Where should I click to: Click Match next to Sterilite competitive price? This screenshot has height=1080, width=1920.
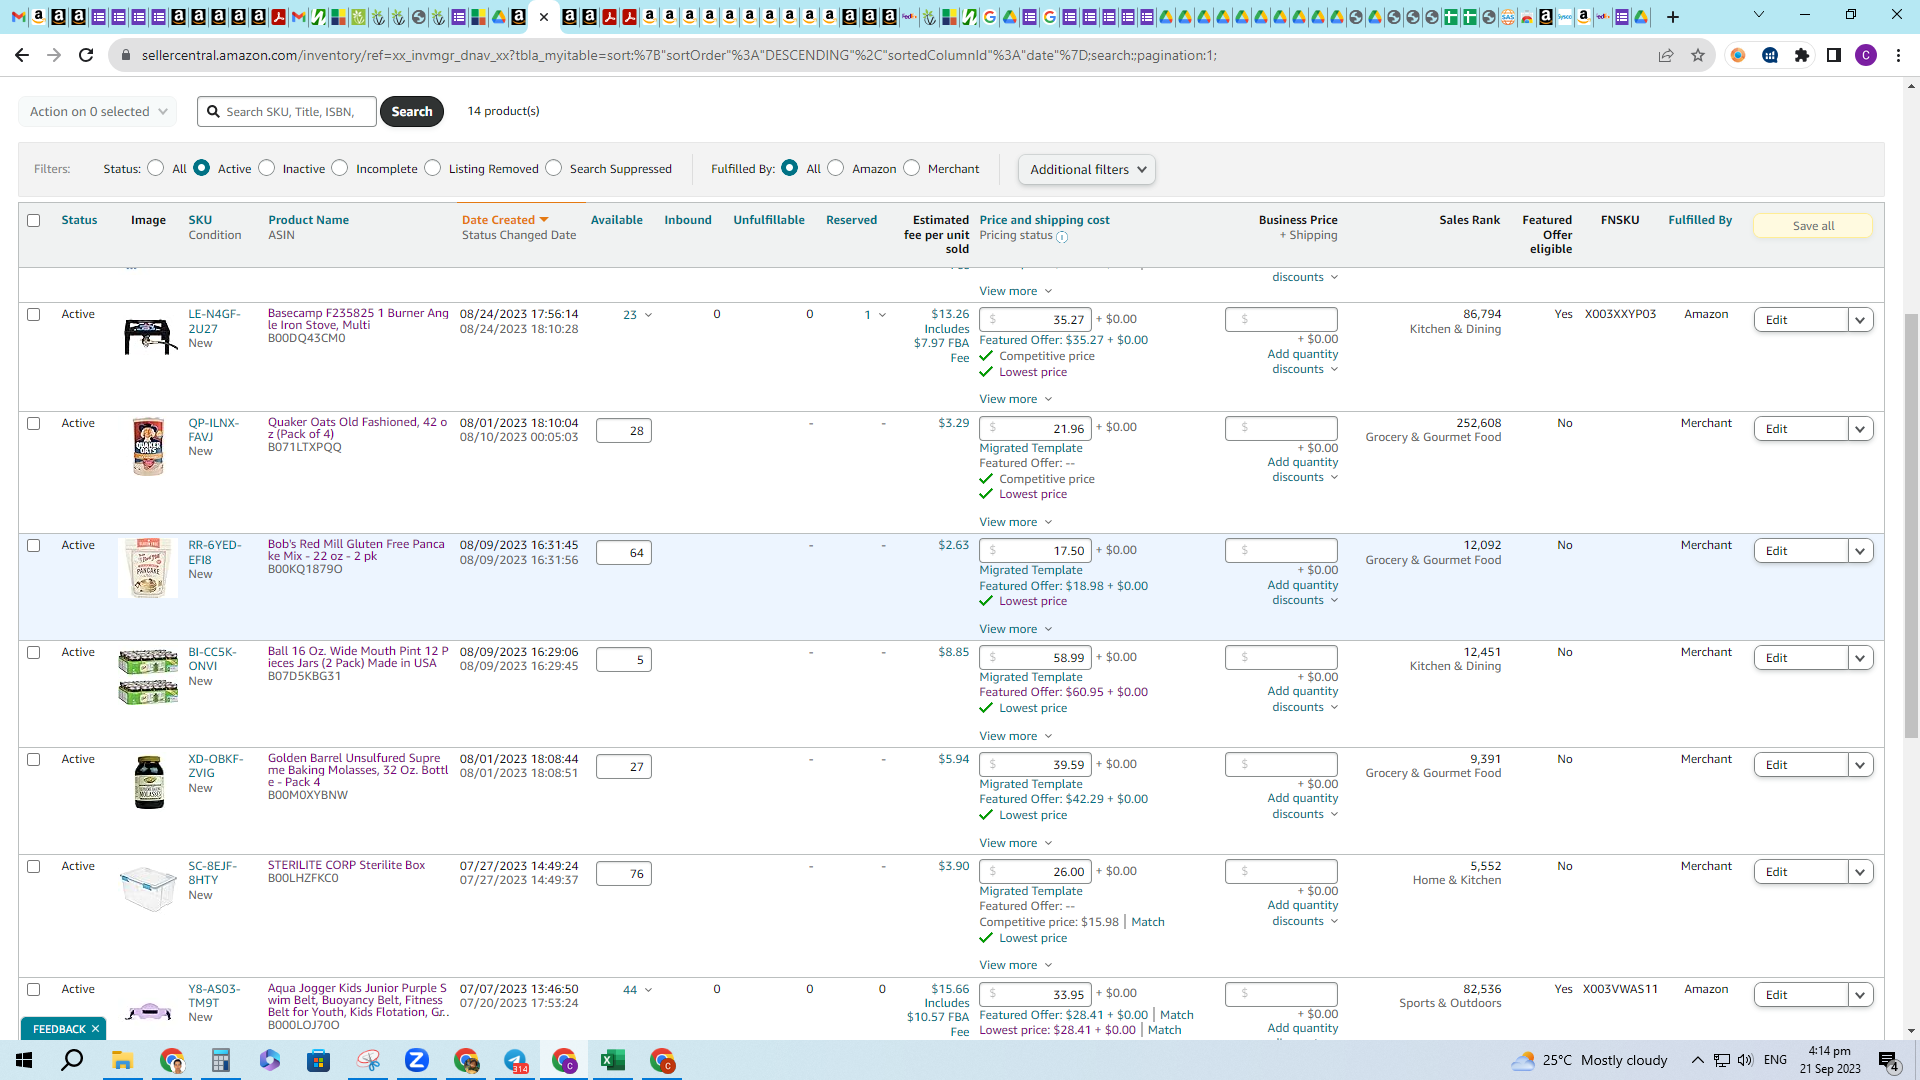tap(1148, 922)
